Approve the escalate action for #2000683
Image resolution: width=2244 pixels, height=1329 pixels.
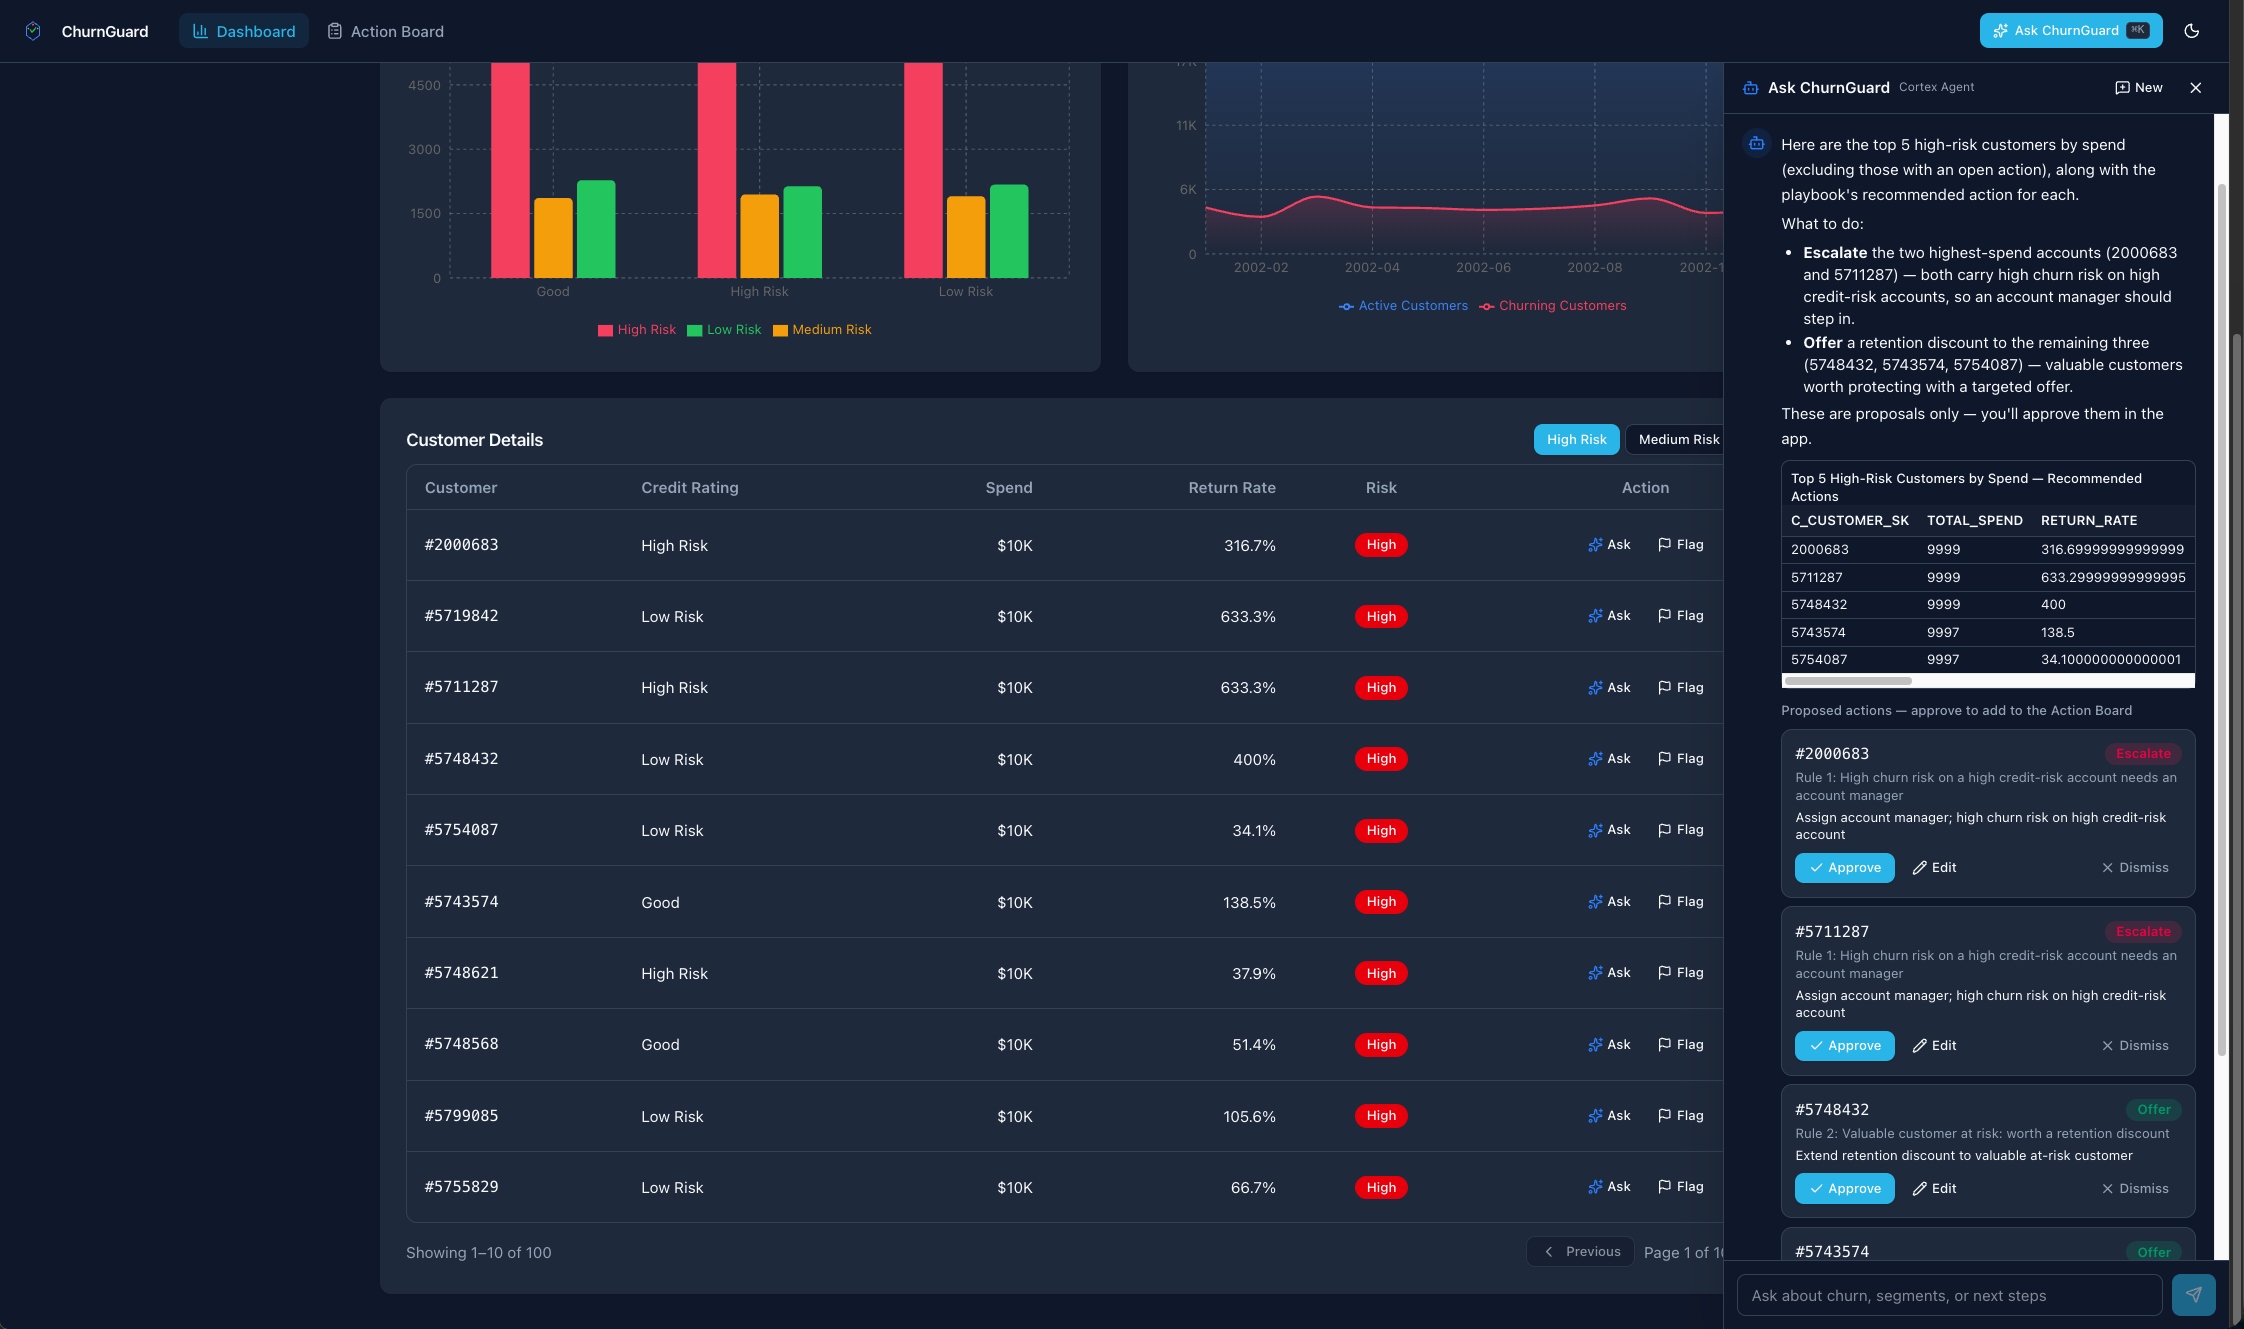pyautogui.click(x=1844, y=868)
